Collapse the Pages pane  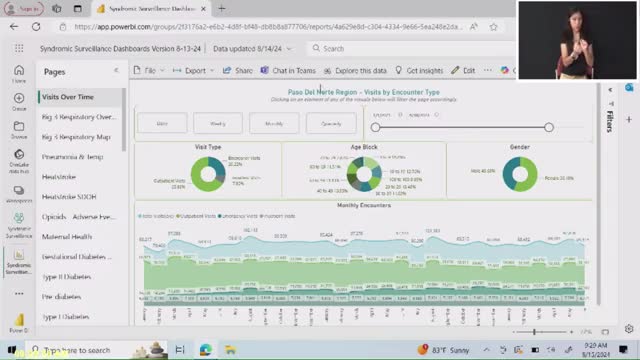point(116,70)
